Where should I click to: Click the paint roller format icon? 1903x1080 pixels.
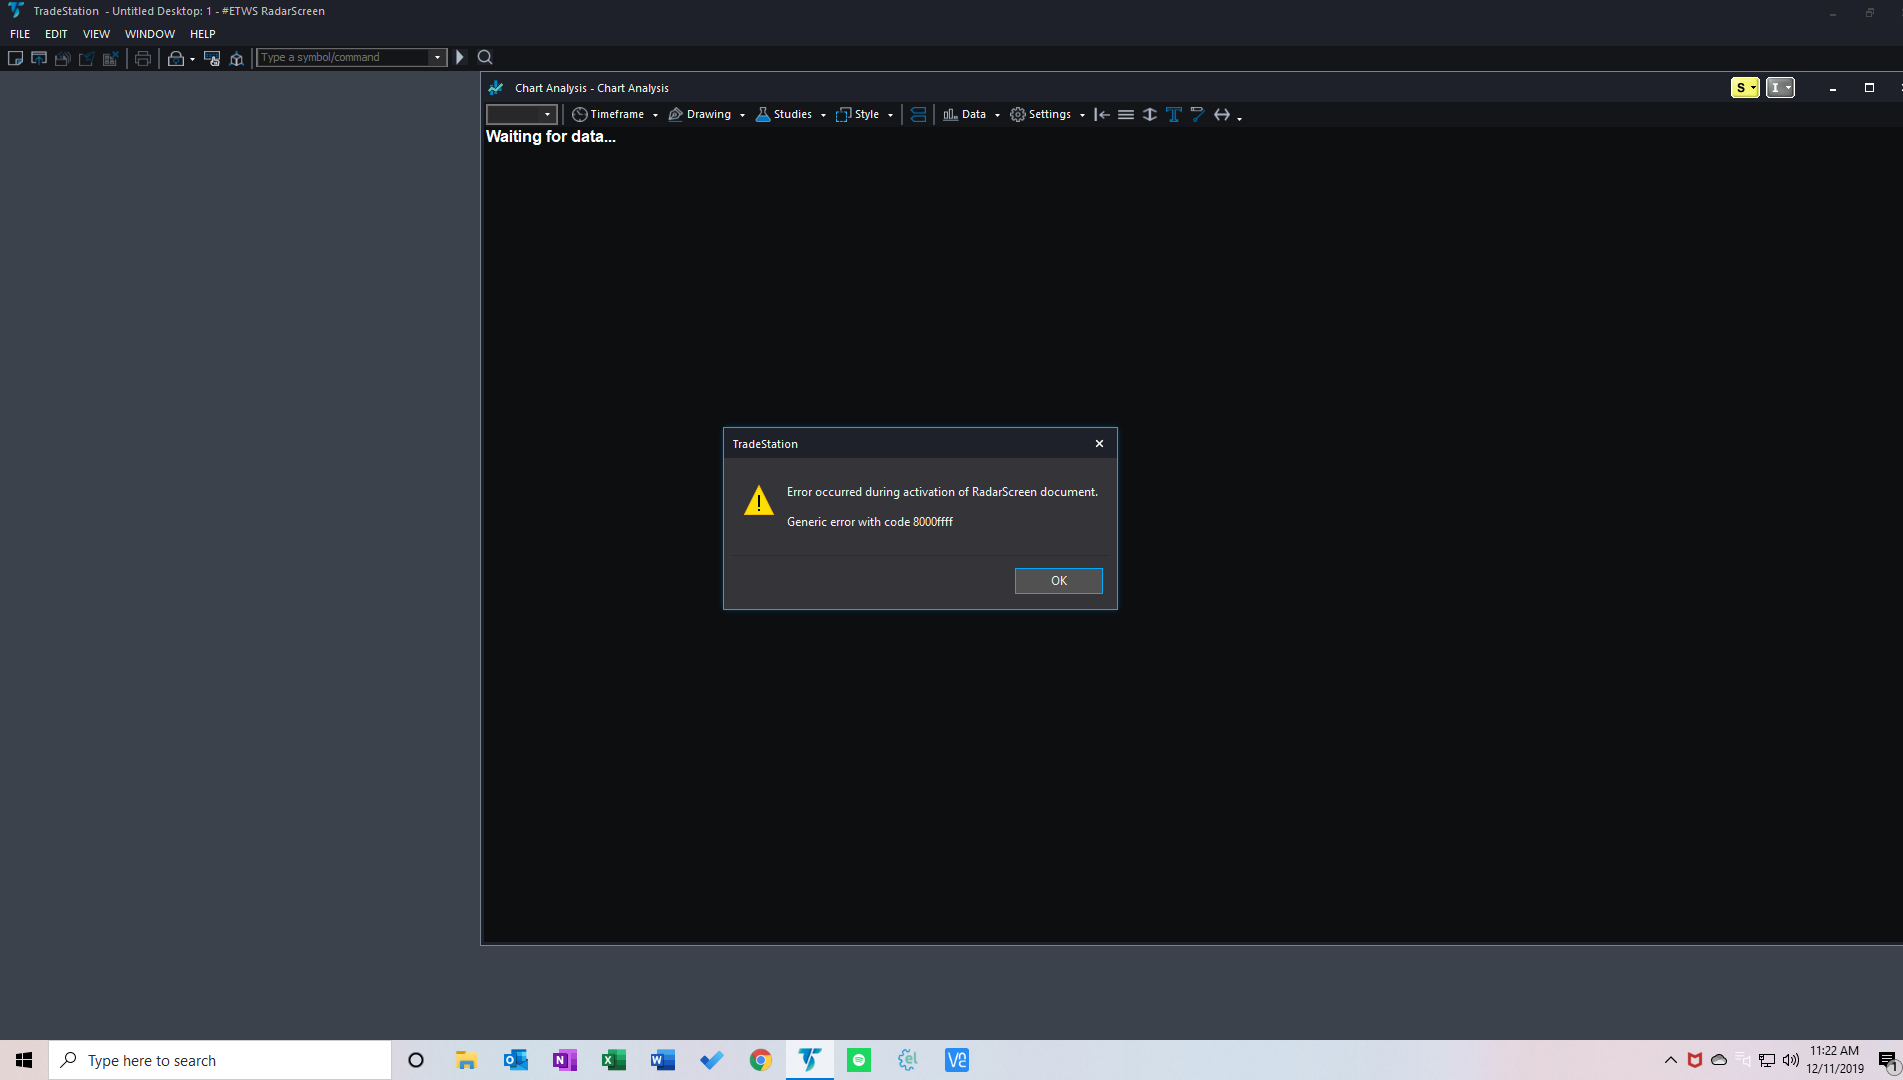click(1198, 115)
